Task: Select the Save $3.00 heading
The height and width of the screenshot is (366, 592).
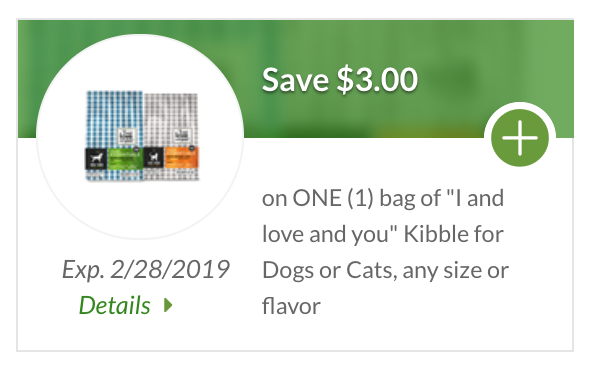Action: coord(340,80)
